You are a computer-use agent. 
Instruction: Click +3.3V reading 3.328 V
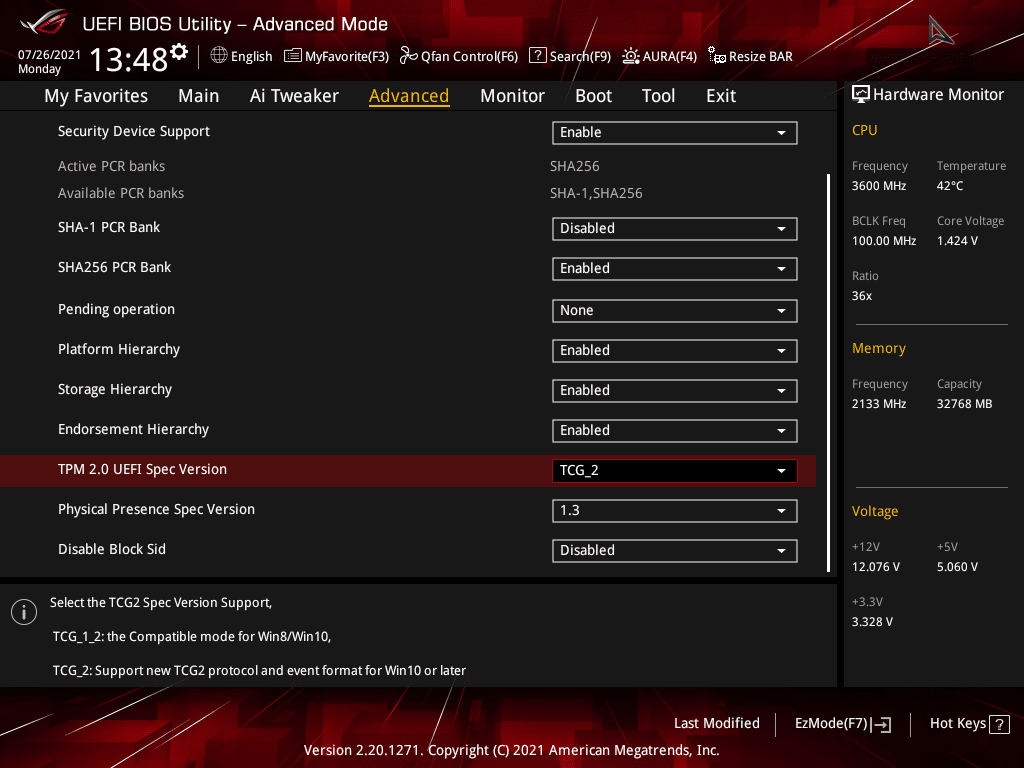872,622
